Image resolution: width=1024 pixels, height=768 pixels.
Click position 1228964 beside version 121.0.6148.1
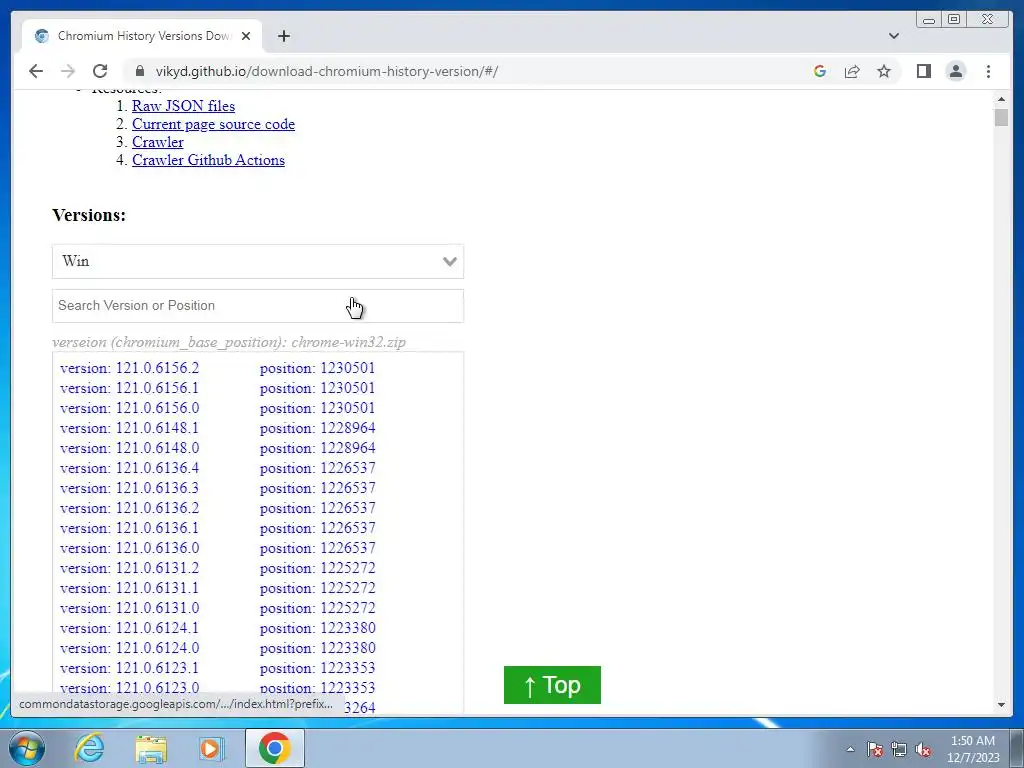[317, 428]
